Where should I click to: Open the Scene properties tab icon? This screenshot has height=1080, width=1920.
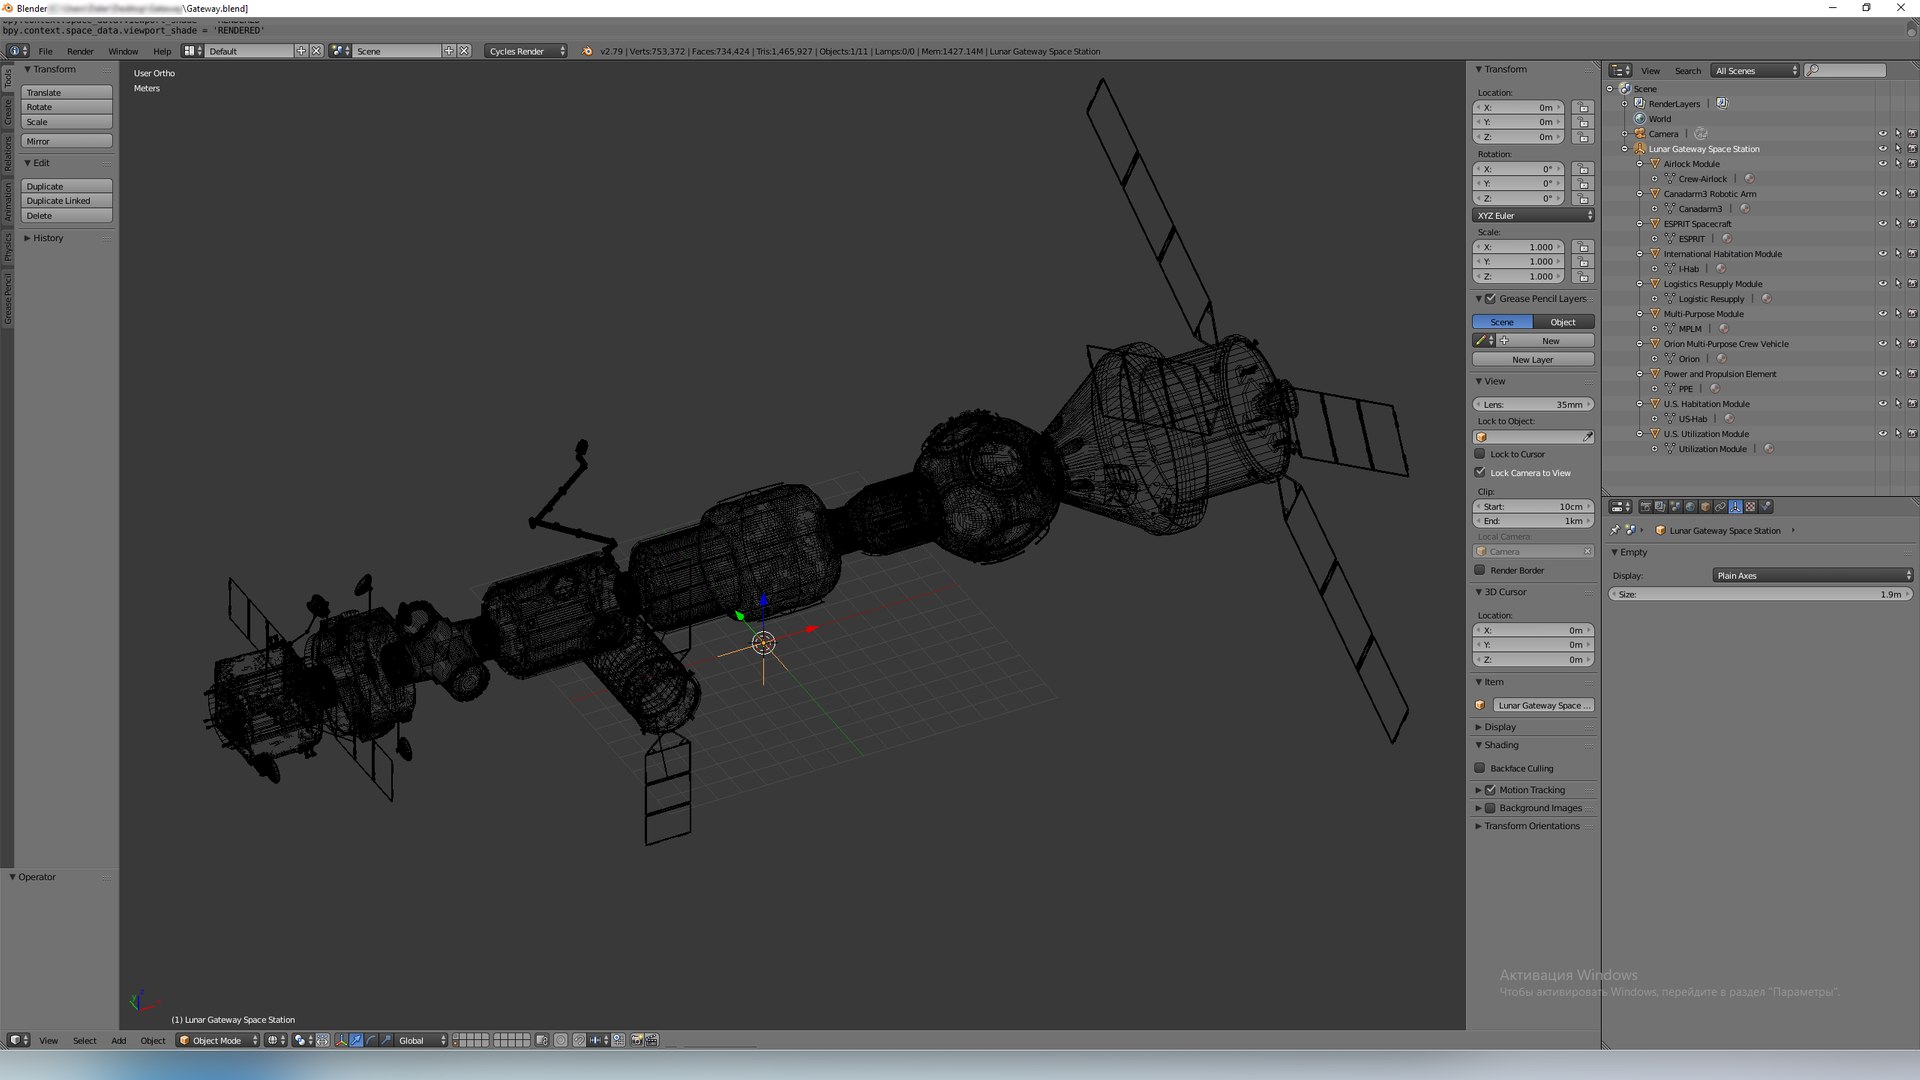(x=1675, y=507)
